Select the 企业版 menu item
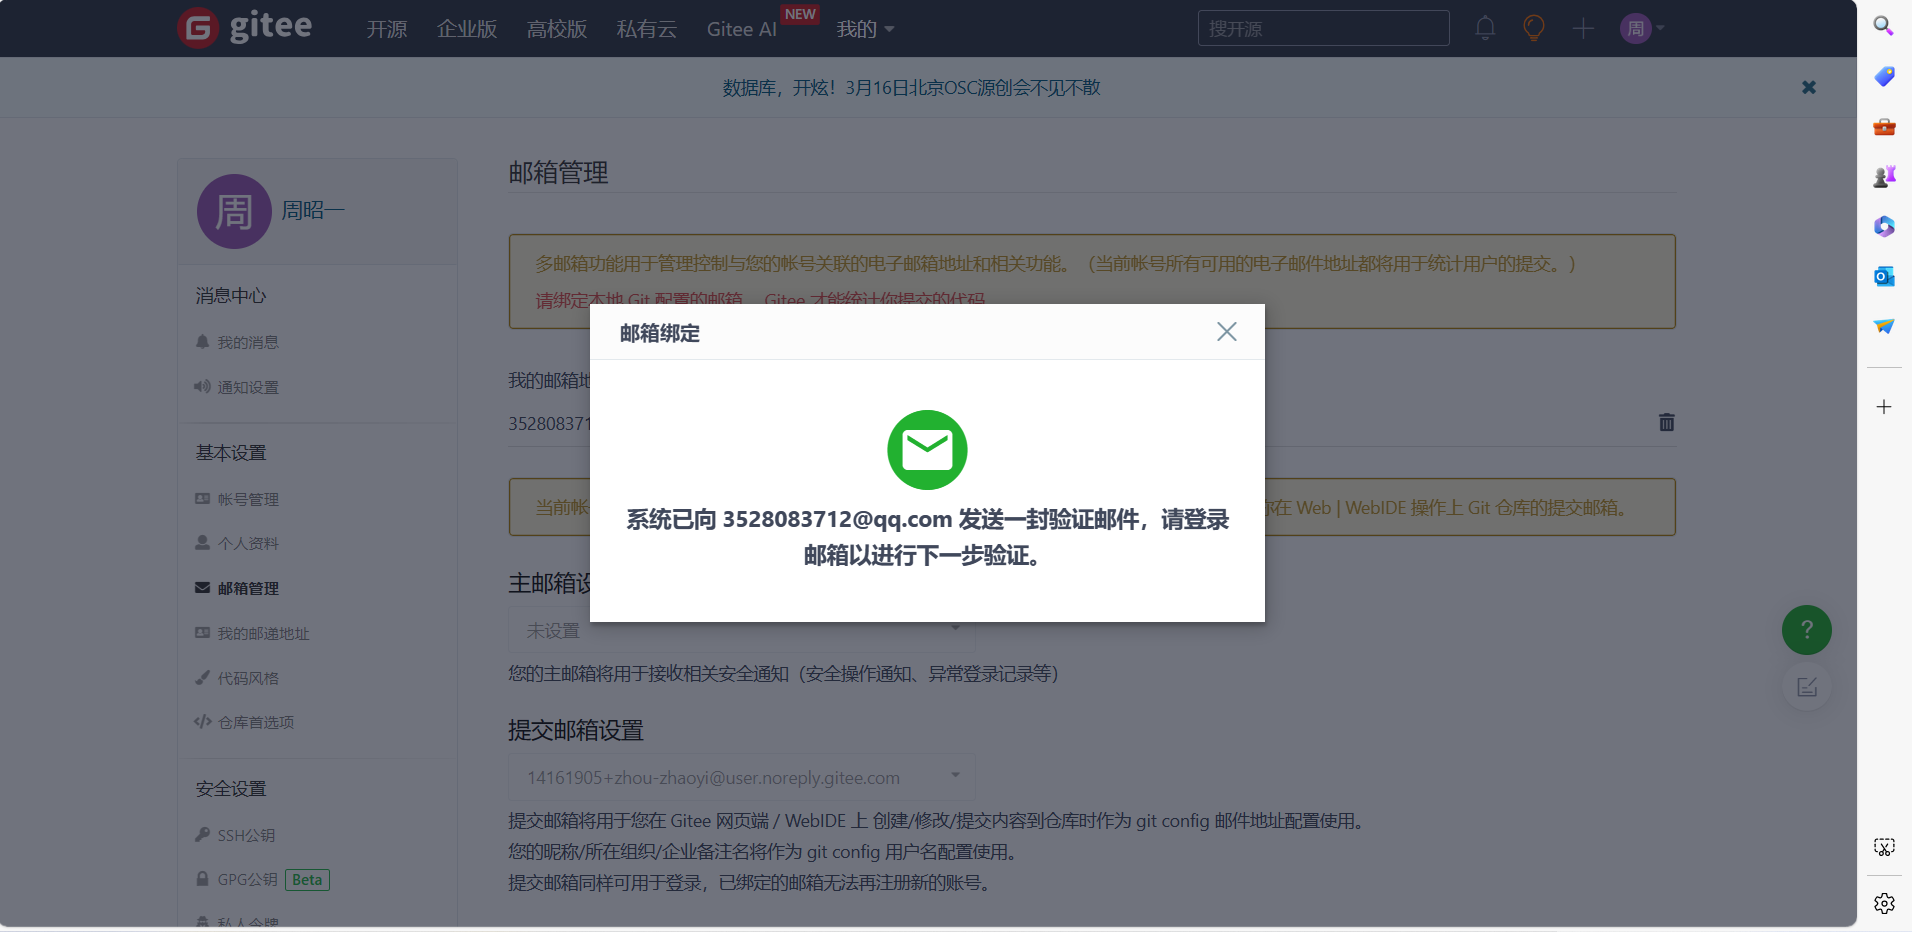 coord(466,29)
